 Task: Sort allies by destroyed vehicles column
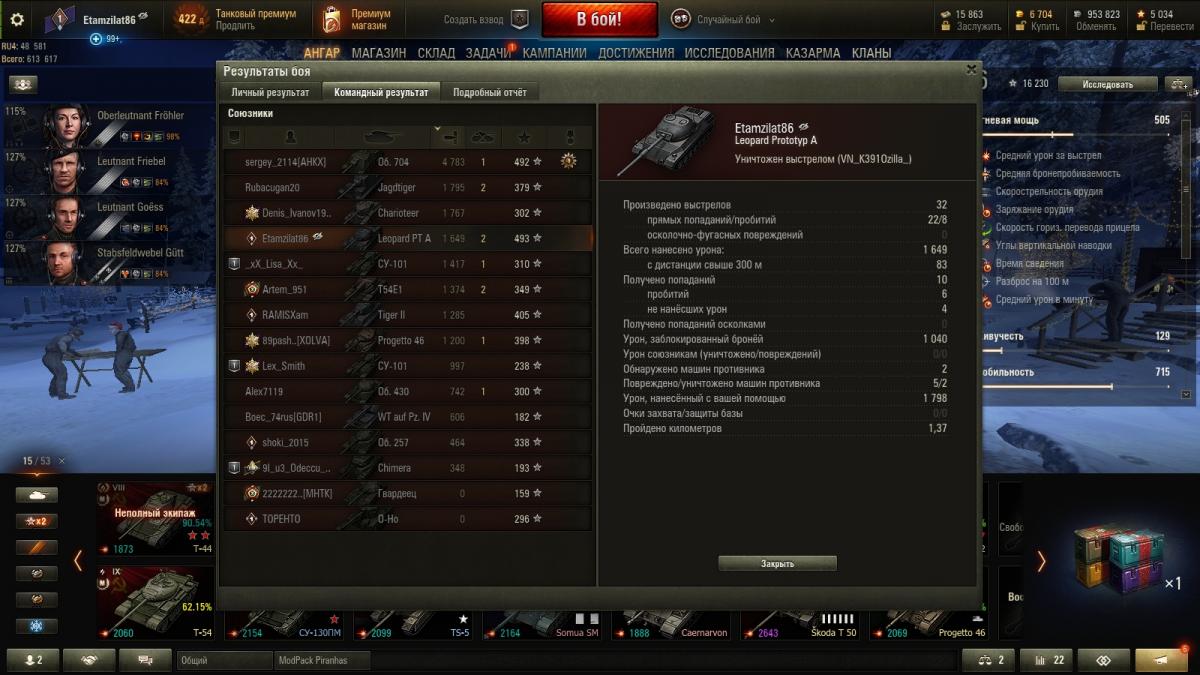483,135
